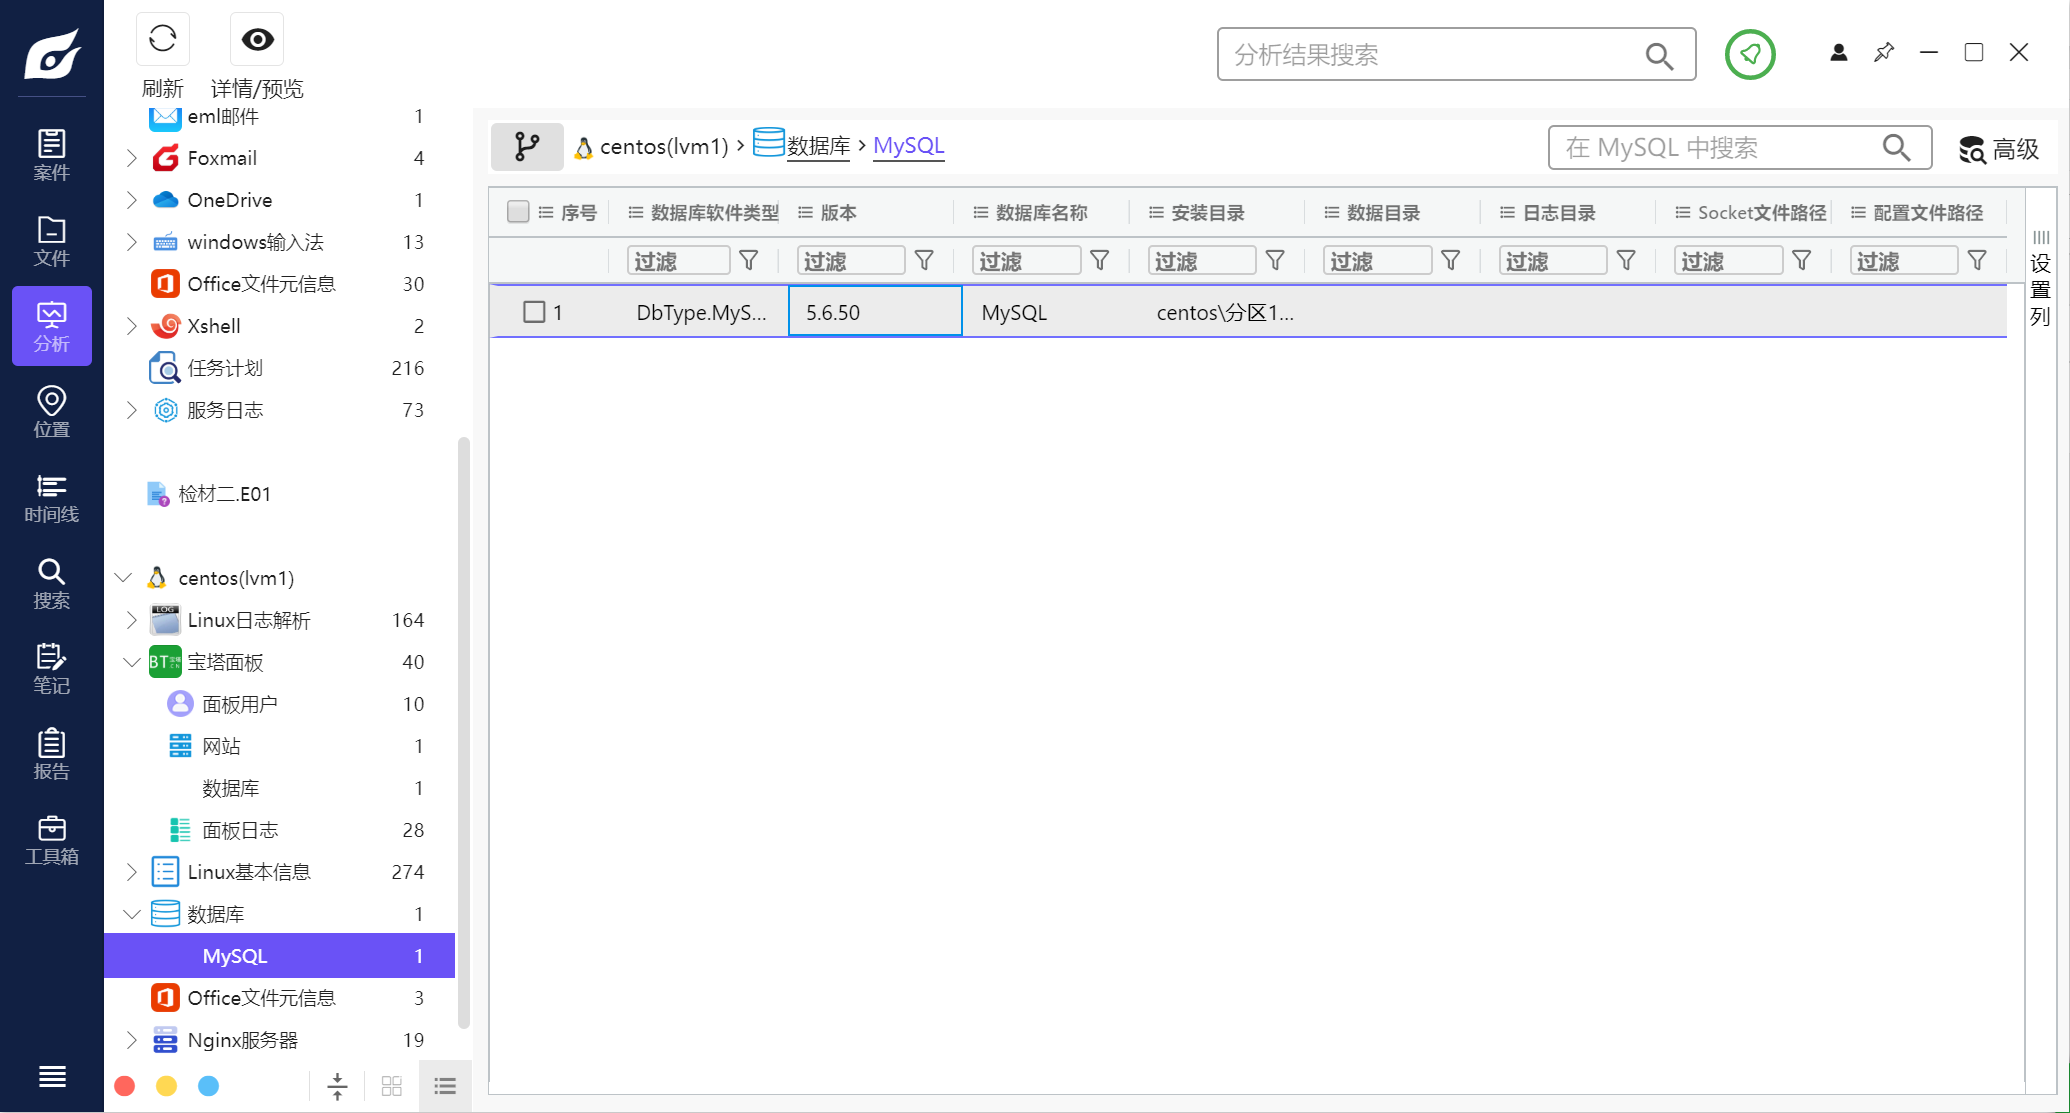Toggle the Details/Preview (详情/预览) eye icon
The width and height of the screenshot is (2070, 1113).
point(257,40)
